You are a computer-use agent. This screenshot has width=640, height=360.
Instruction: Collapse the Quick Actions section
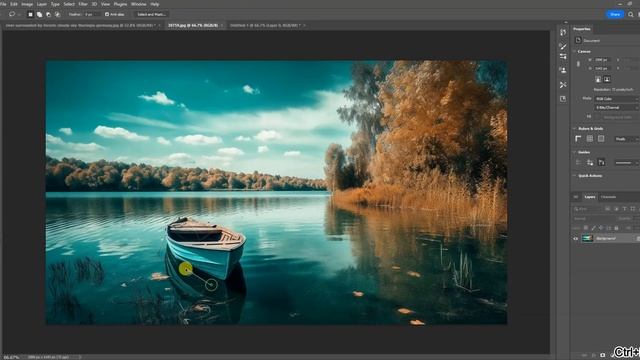point(575,176)
